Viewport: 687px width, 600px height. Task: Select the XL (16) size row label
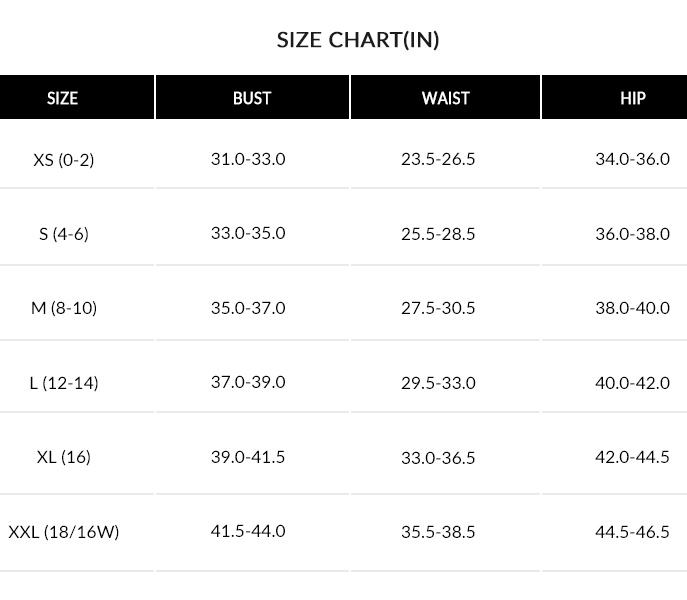[64, 457]
